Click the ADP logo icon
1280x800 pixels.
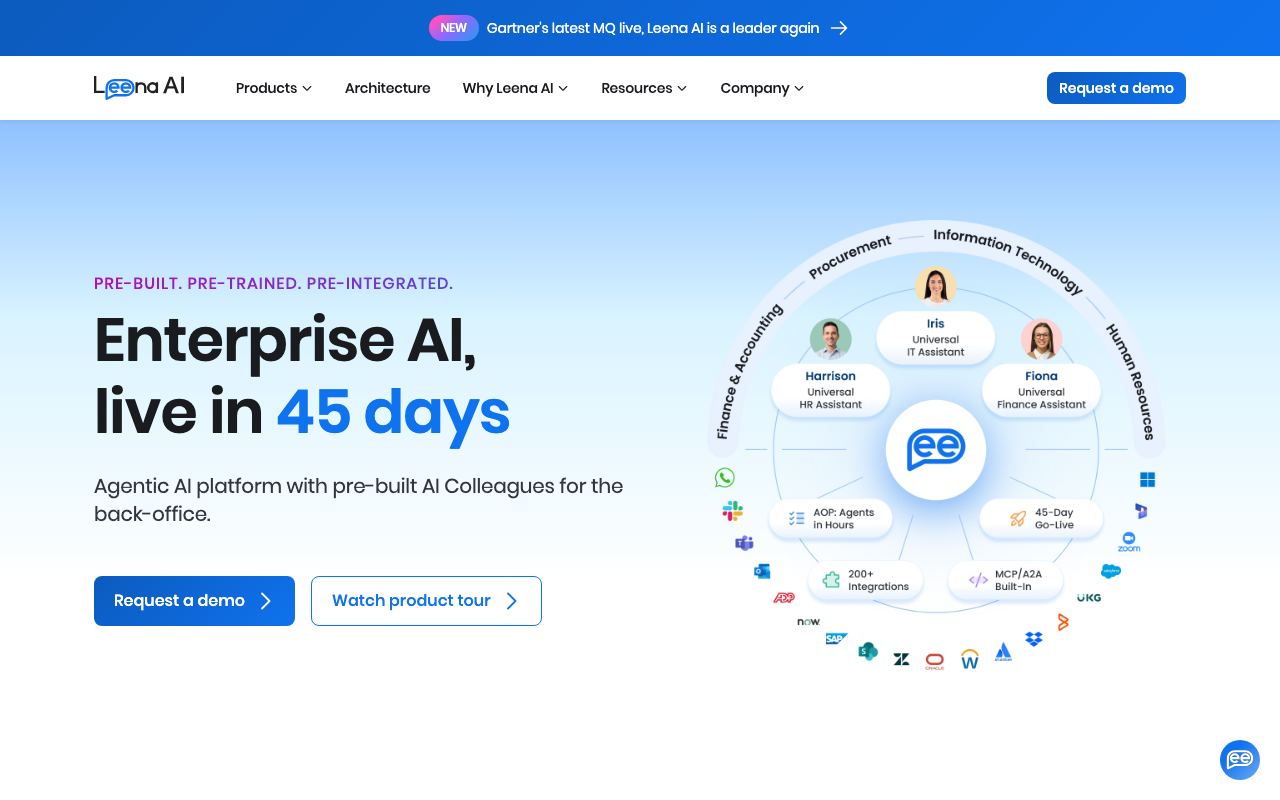[784, 598]
